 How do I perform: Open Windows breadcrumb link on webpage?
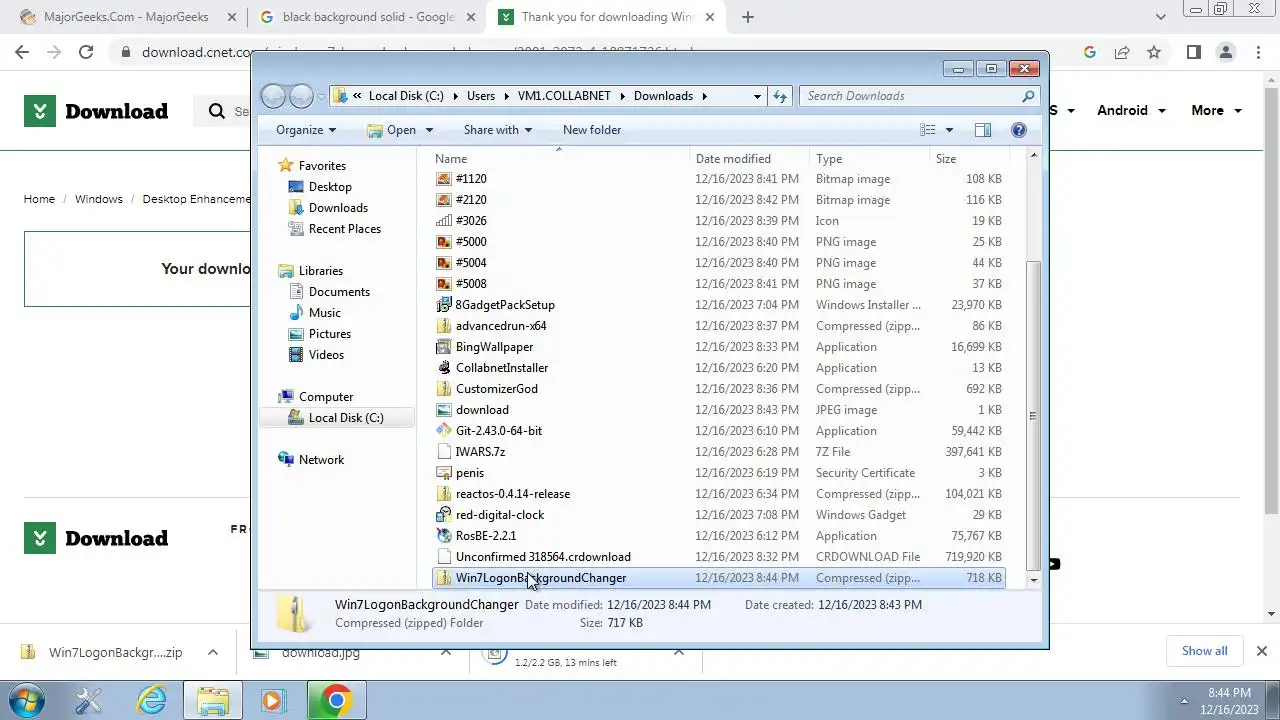coord(99,199)
